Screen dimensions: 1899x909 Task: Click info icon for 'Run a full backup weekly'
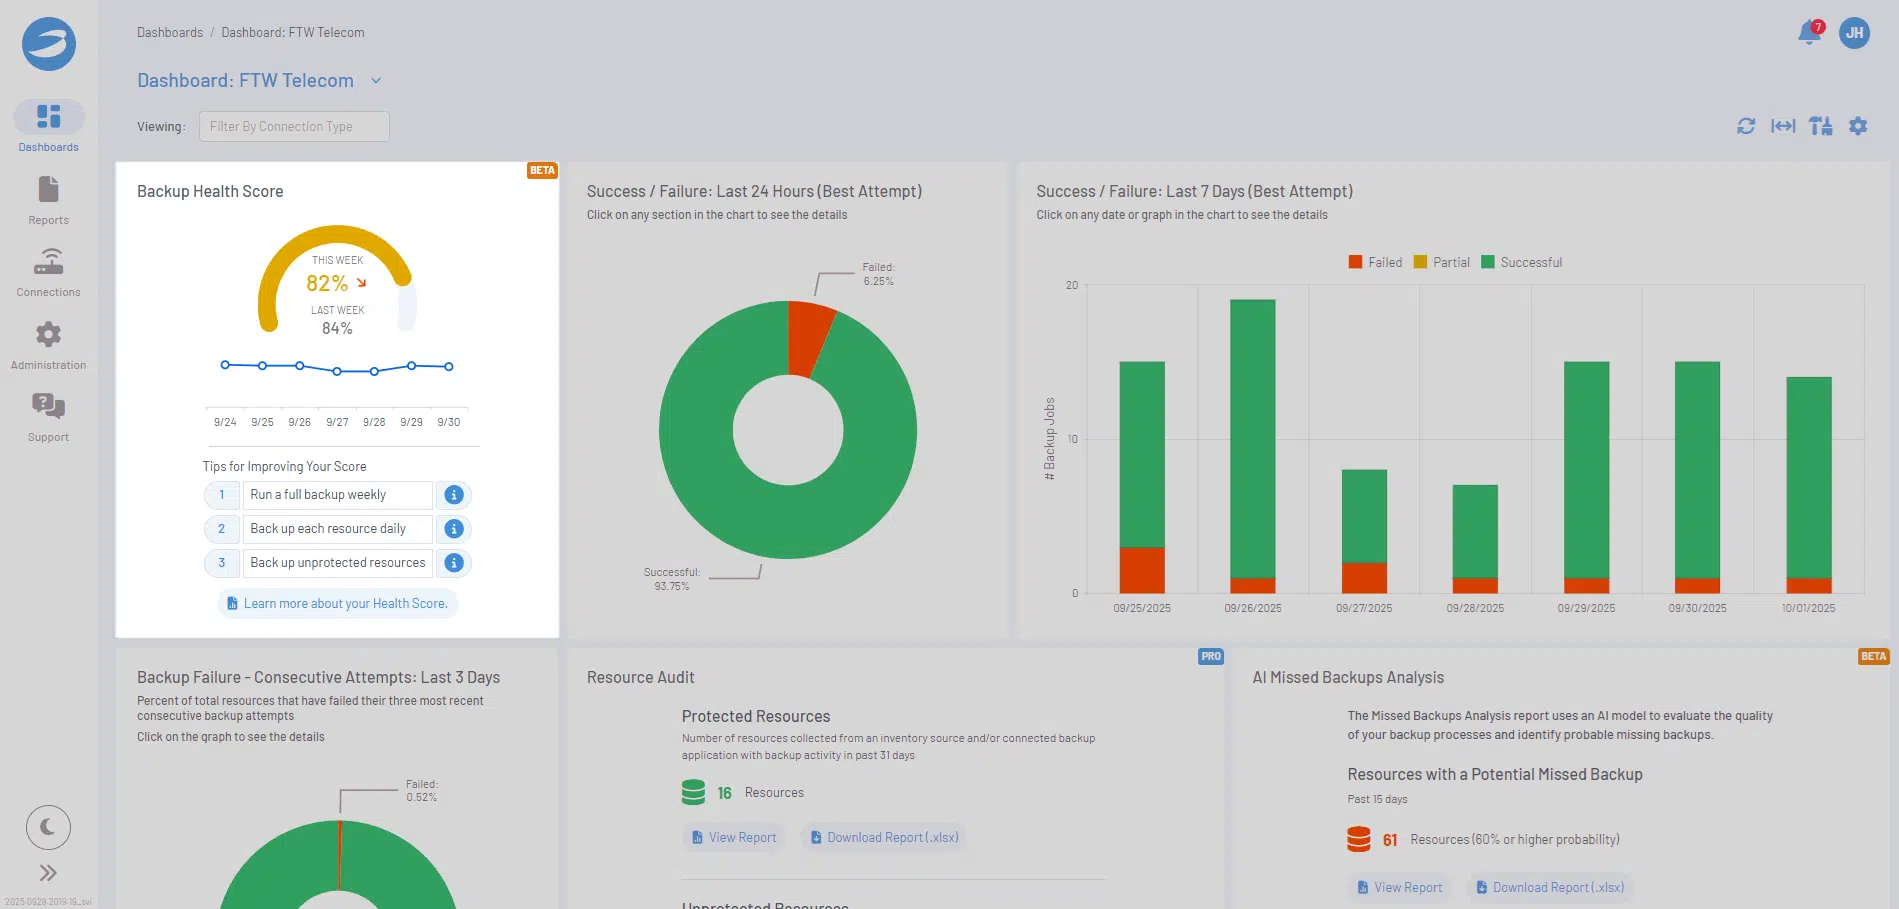(454, 495)
